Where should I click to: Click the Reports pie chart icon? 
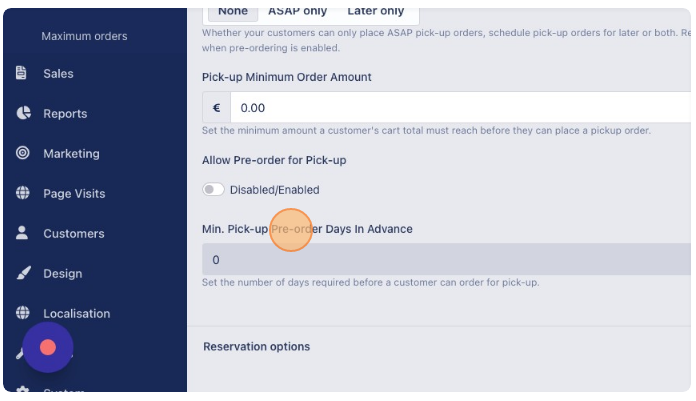(x=24, y=113)
